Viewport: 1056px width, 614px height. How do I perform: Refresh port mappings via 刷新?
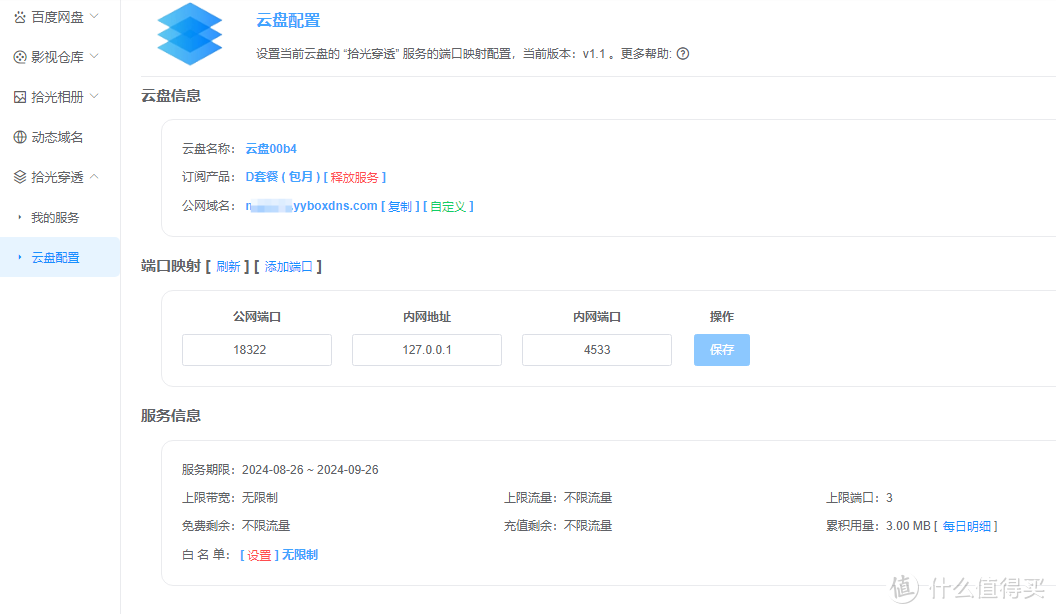[x=228, y=266]
